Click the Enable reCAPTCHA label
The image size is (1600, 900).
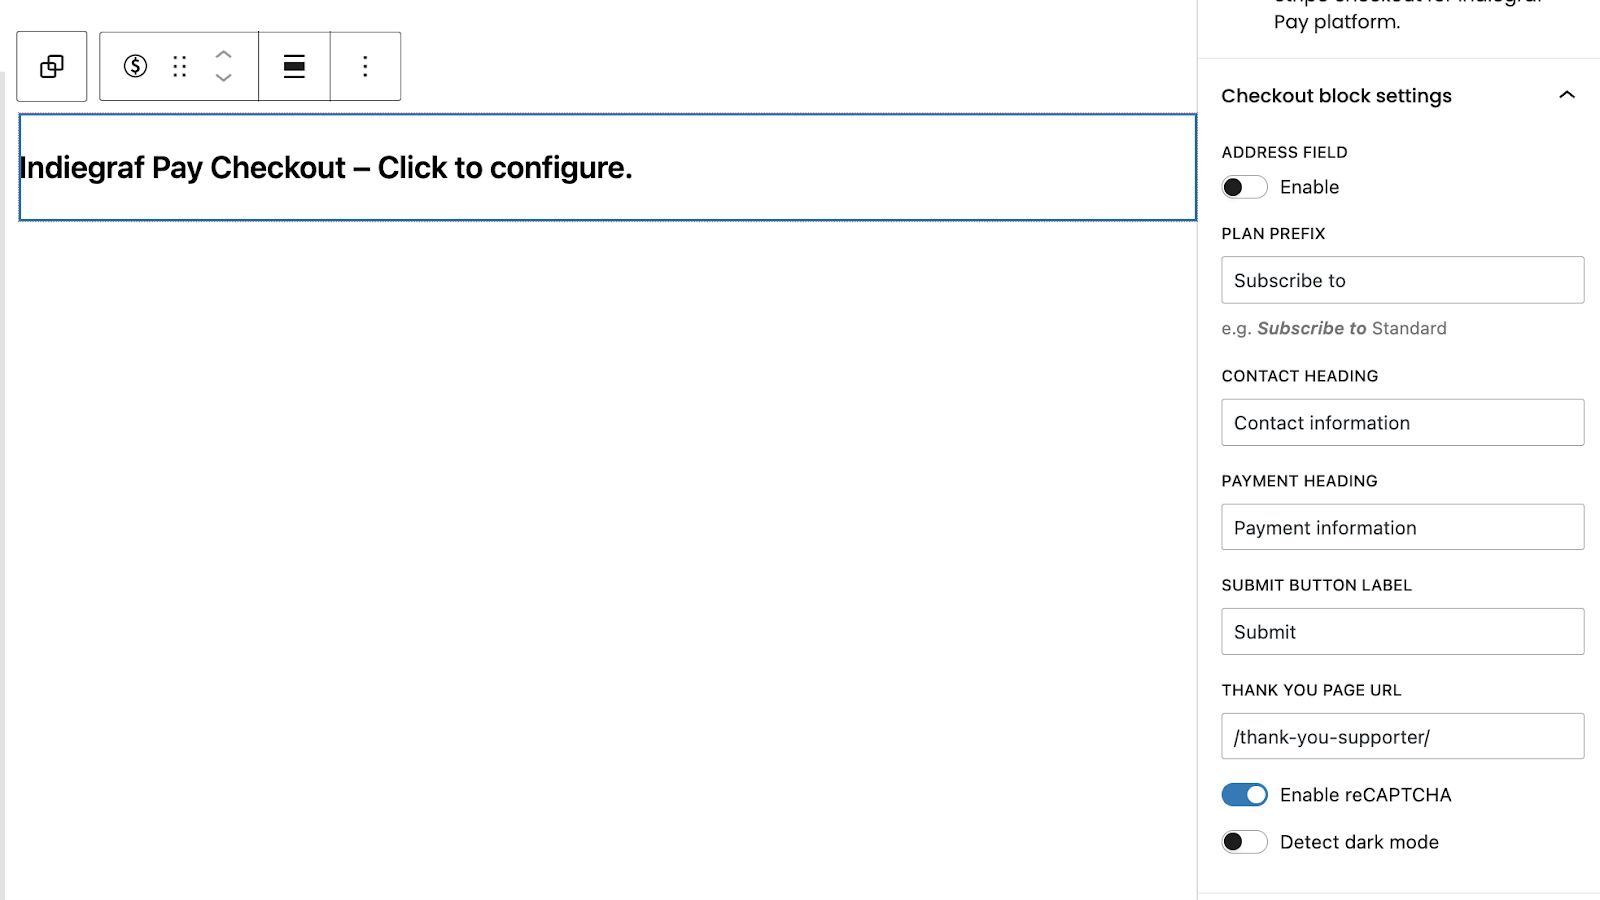pos(1365,795)
